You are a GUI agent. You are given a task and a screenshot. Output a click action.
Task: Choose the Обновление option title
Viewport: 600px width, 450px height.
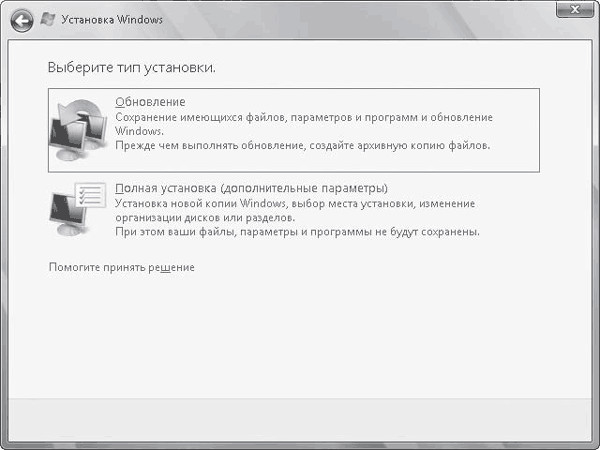click(150, 102)
